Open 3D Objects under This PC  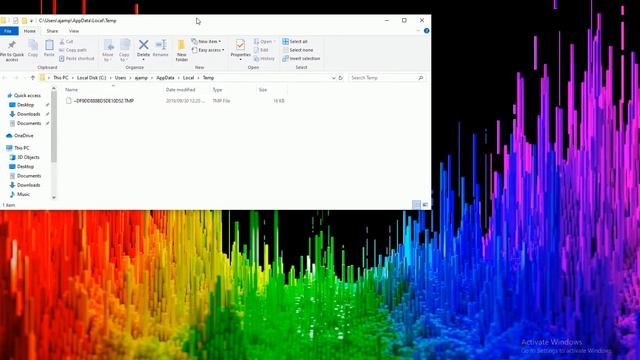click(28, 157)
